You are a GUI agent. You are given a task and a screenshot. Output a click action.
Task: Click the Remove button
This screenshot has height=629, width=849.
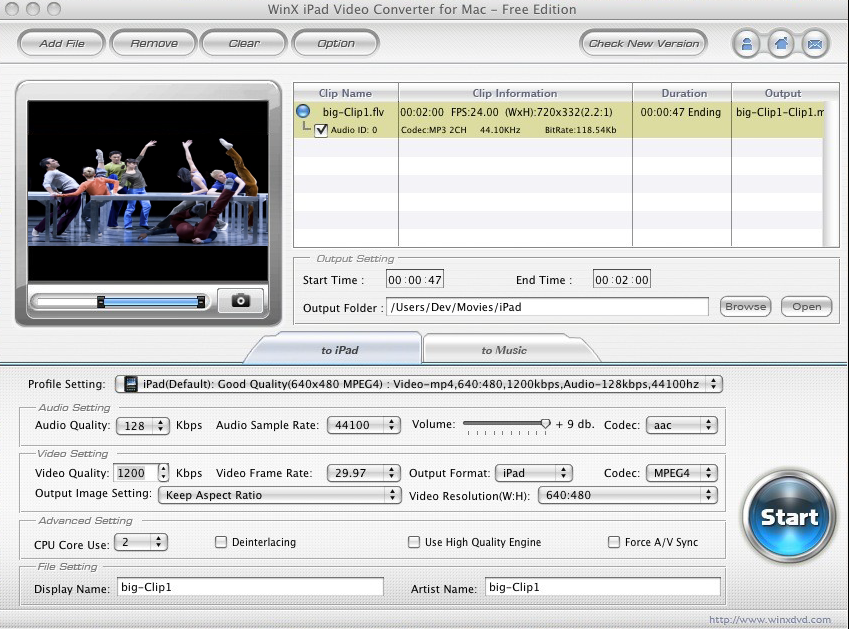click(154, 43)
